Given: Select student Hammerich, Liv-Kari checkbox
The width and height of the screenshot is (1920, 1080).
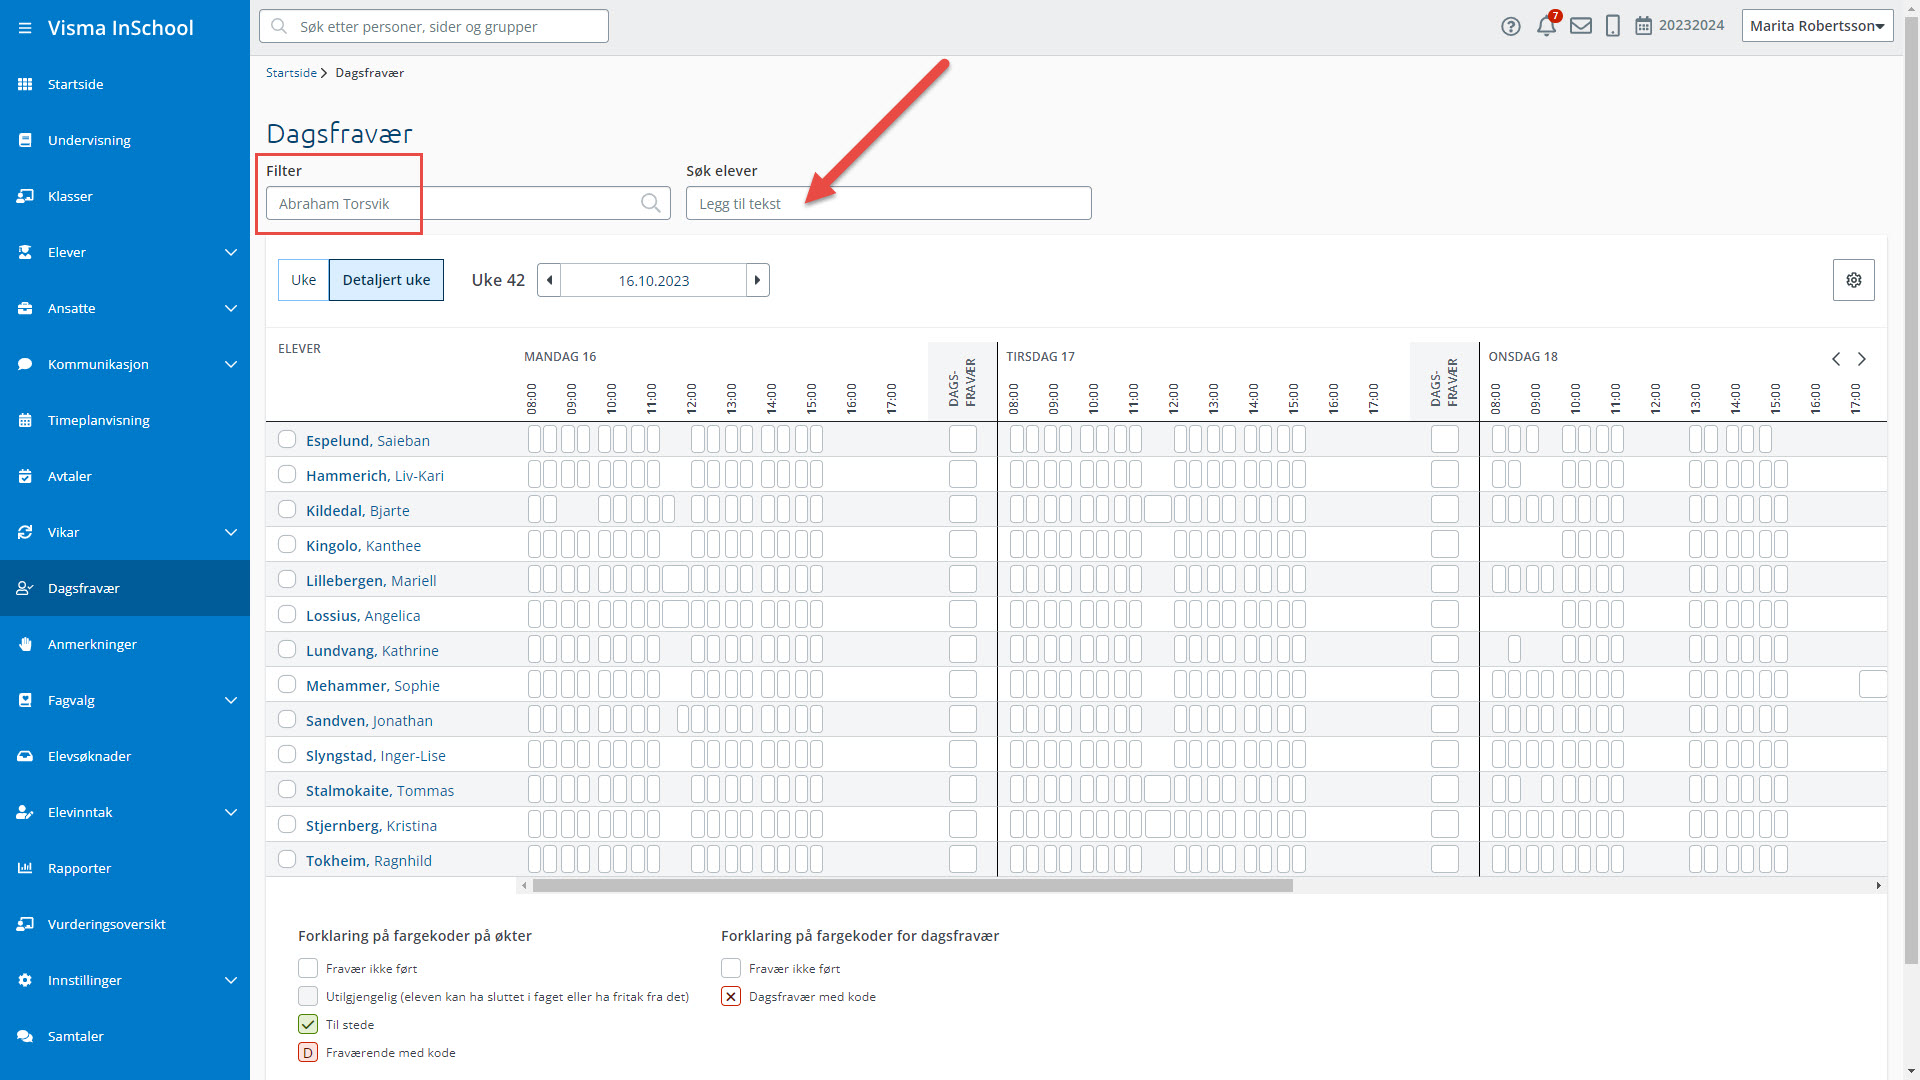Looking at the screenshot, I should [287, 474].
